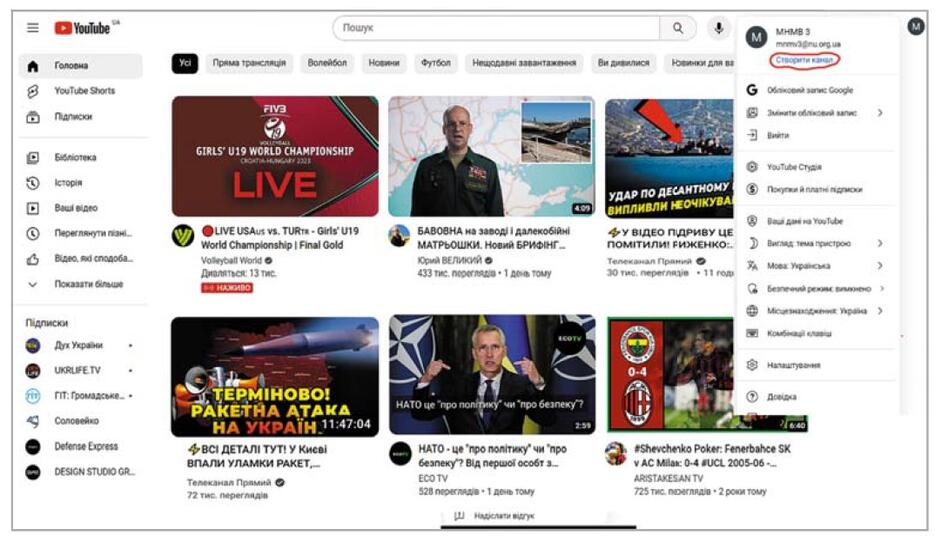Select the Футбол filter chip
This screenshot has height=536, width=940.
click(x=436, y=63)
